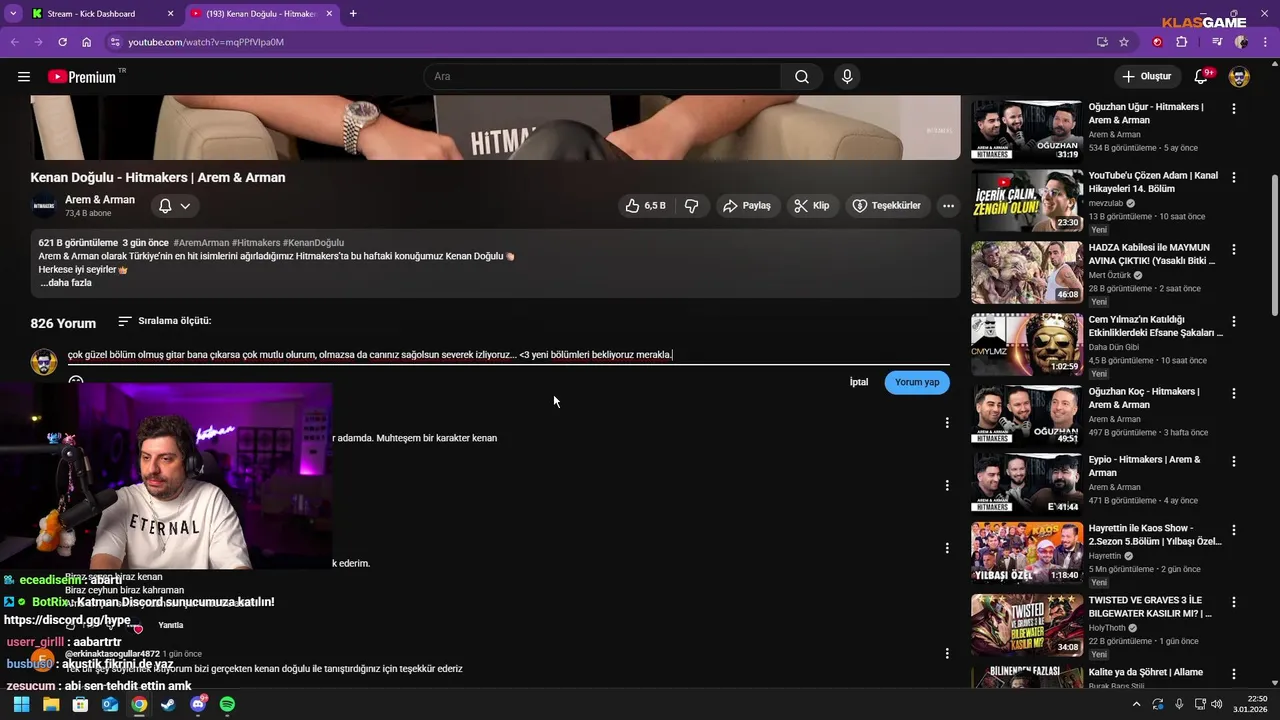Open the Cem Yılmaz video thumbnail

tap(1026, 344)
